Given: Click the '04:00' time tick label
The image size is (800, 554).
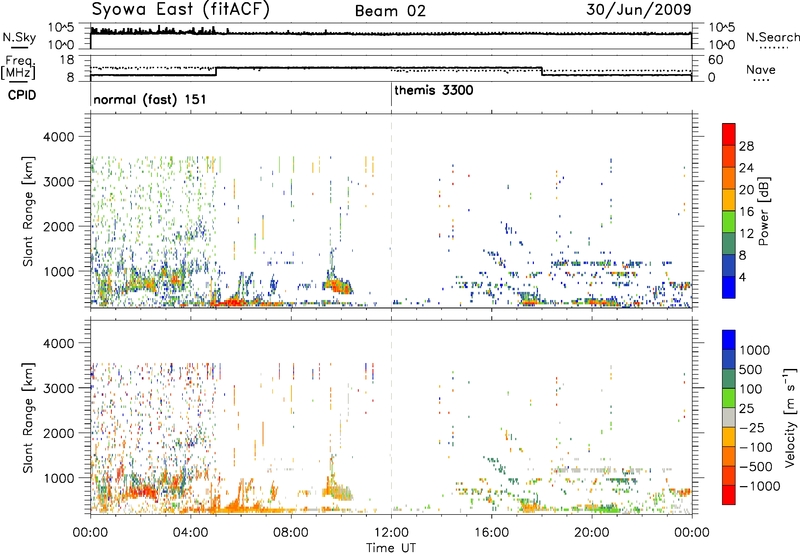Looking at the screenshot, I should (190, 533).
